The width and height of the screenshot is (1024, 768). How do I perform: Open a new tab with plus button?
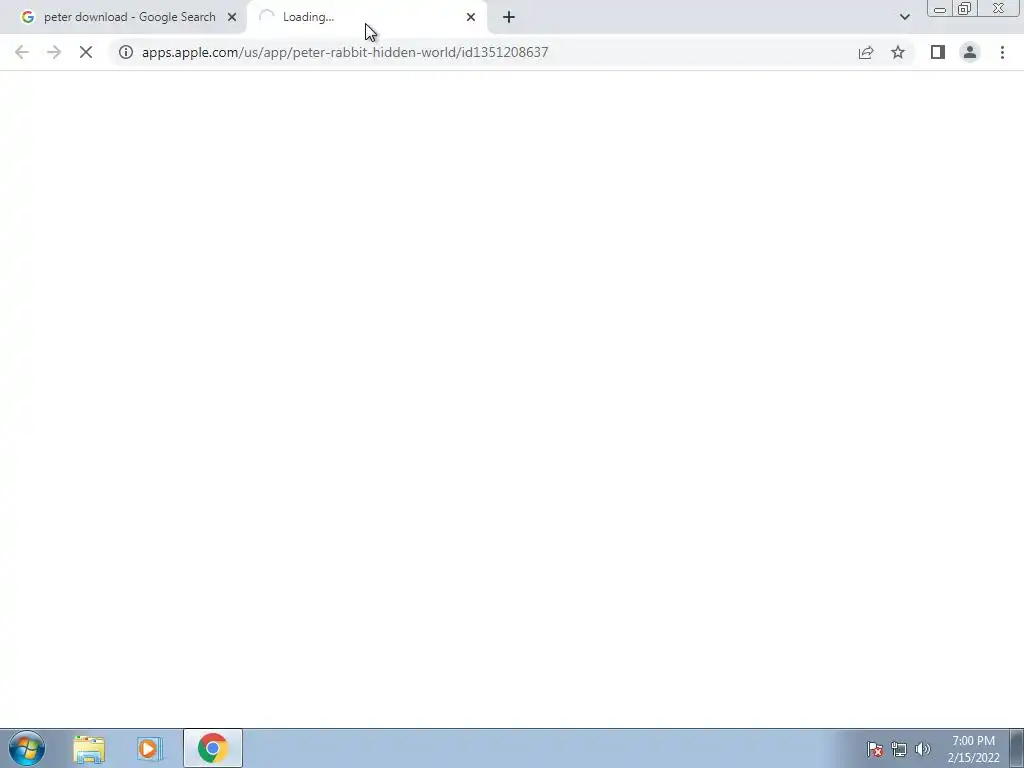pyautogui.click(x=509, y=17)
